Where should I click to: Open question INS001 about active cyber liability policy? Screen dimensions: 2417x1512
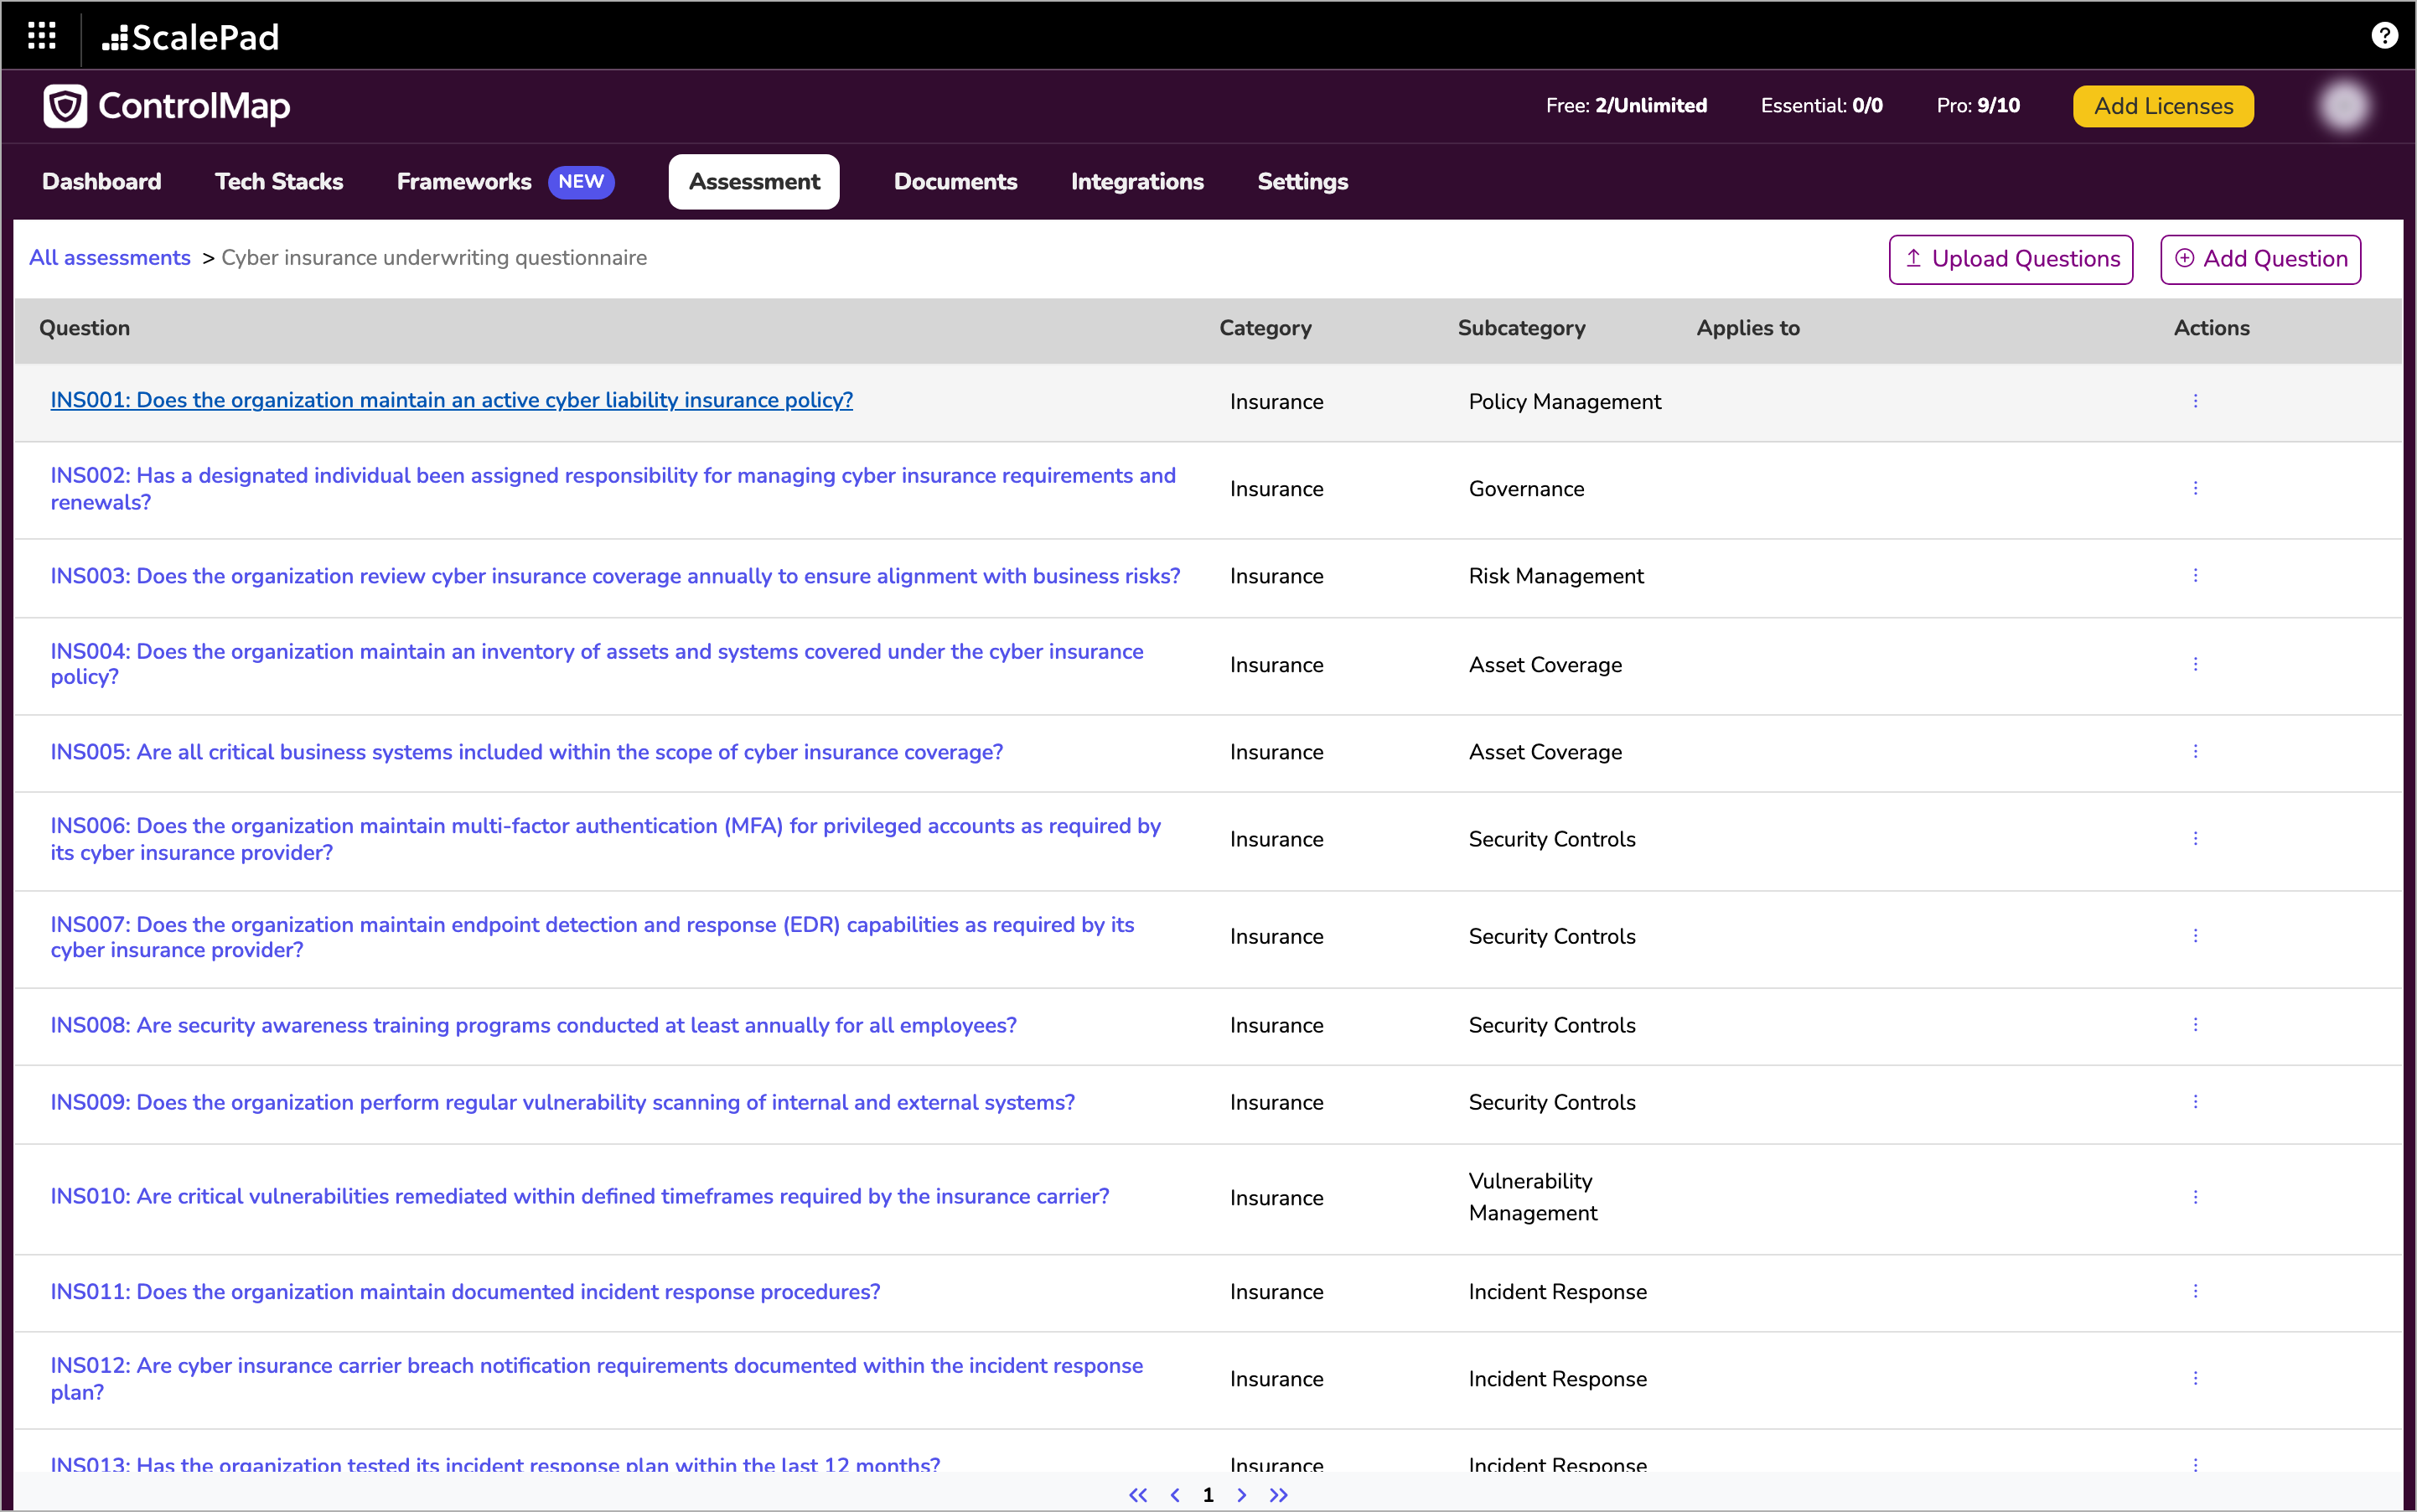pyautogui.click(x=451, y=400)
